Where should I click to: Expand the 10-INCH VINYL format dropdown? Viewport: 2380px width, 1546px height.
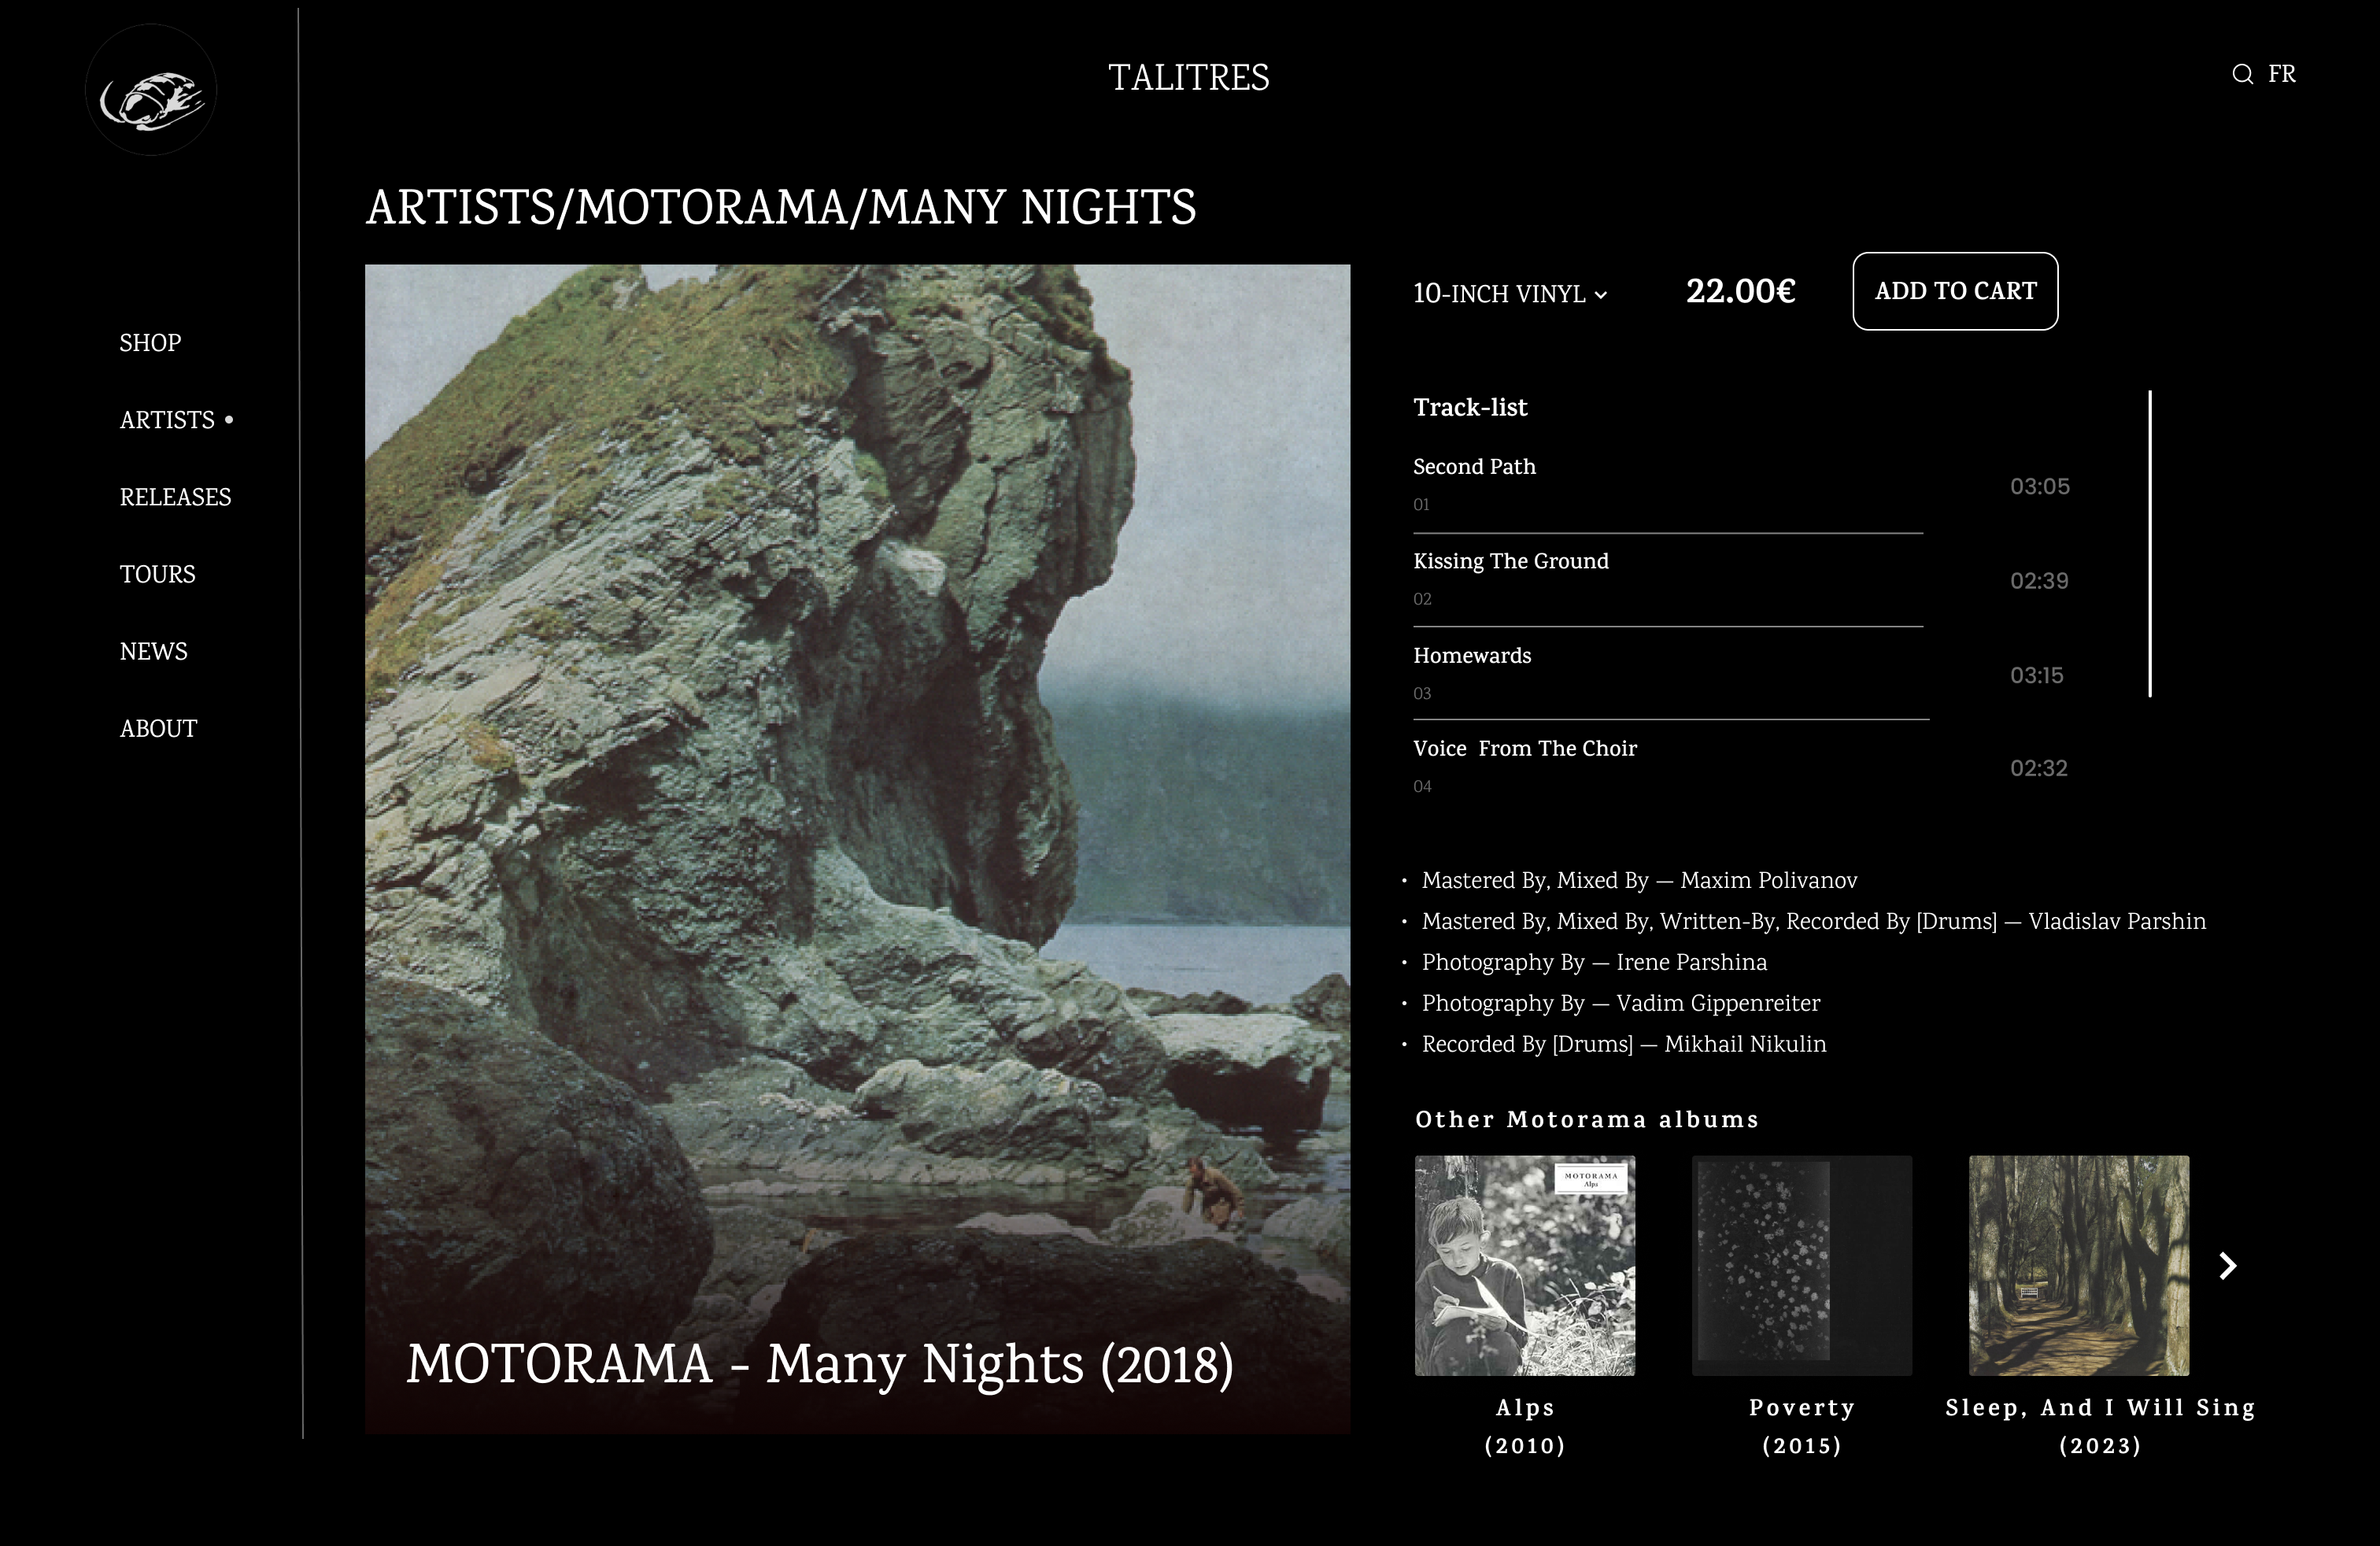coord(1510,294)
